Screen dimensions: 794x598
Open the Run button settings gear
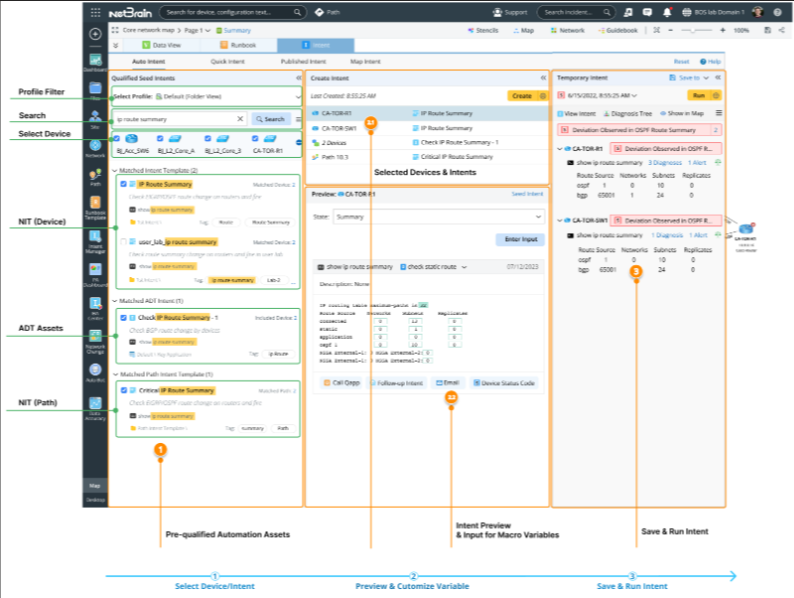pyautogui.click(x=716, y=95)
